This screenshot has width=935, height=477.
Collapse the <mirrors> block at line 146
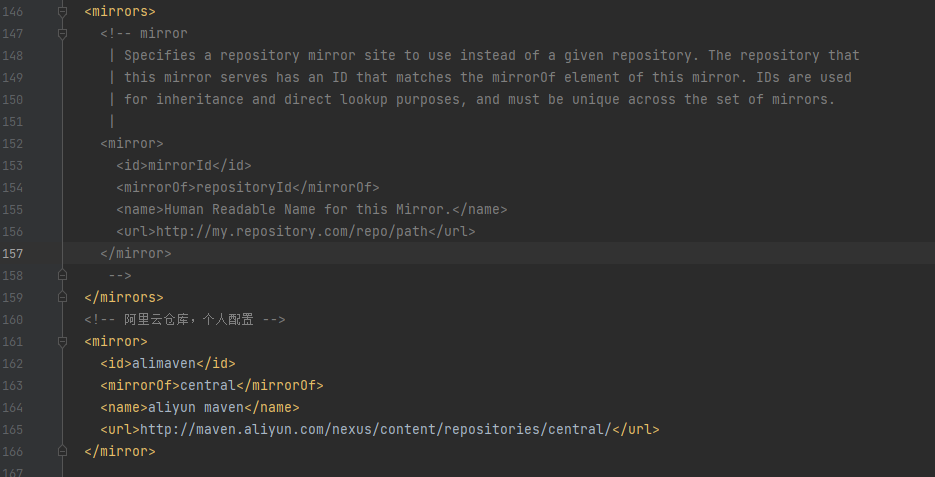(x=62, y=11)
